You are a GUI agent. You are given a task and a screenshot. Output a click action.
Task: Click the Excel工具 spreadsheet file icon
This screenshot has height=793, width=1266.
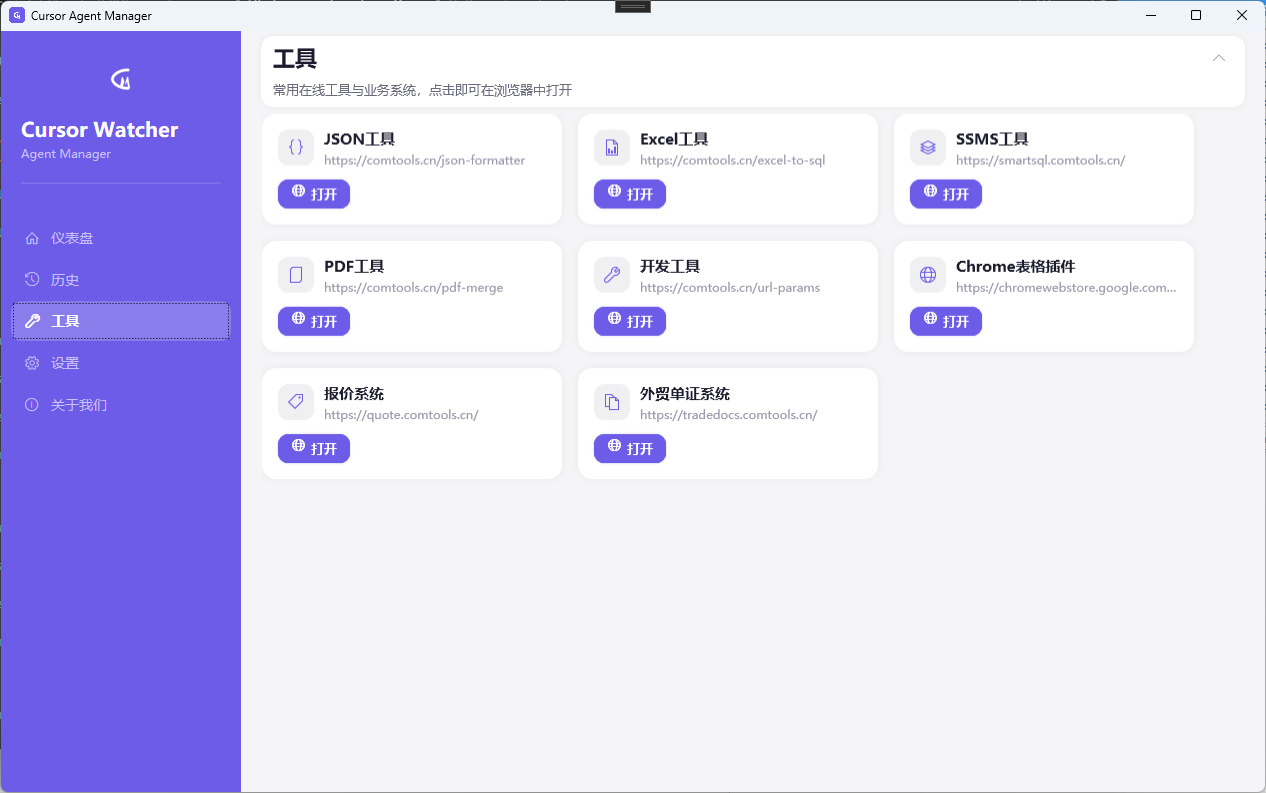612,147
